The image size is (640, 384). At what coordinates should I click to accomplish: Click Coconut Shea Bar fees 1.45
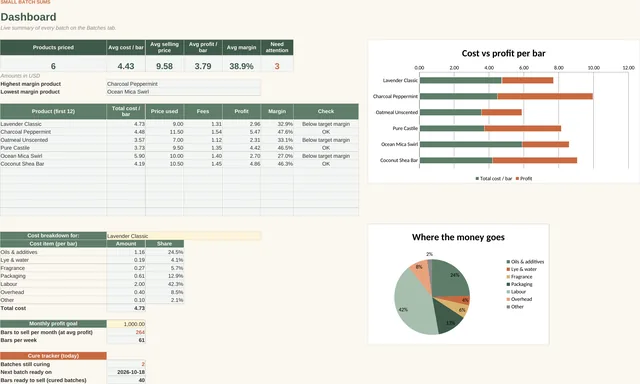(x=203, y=164)
